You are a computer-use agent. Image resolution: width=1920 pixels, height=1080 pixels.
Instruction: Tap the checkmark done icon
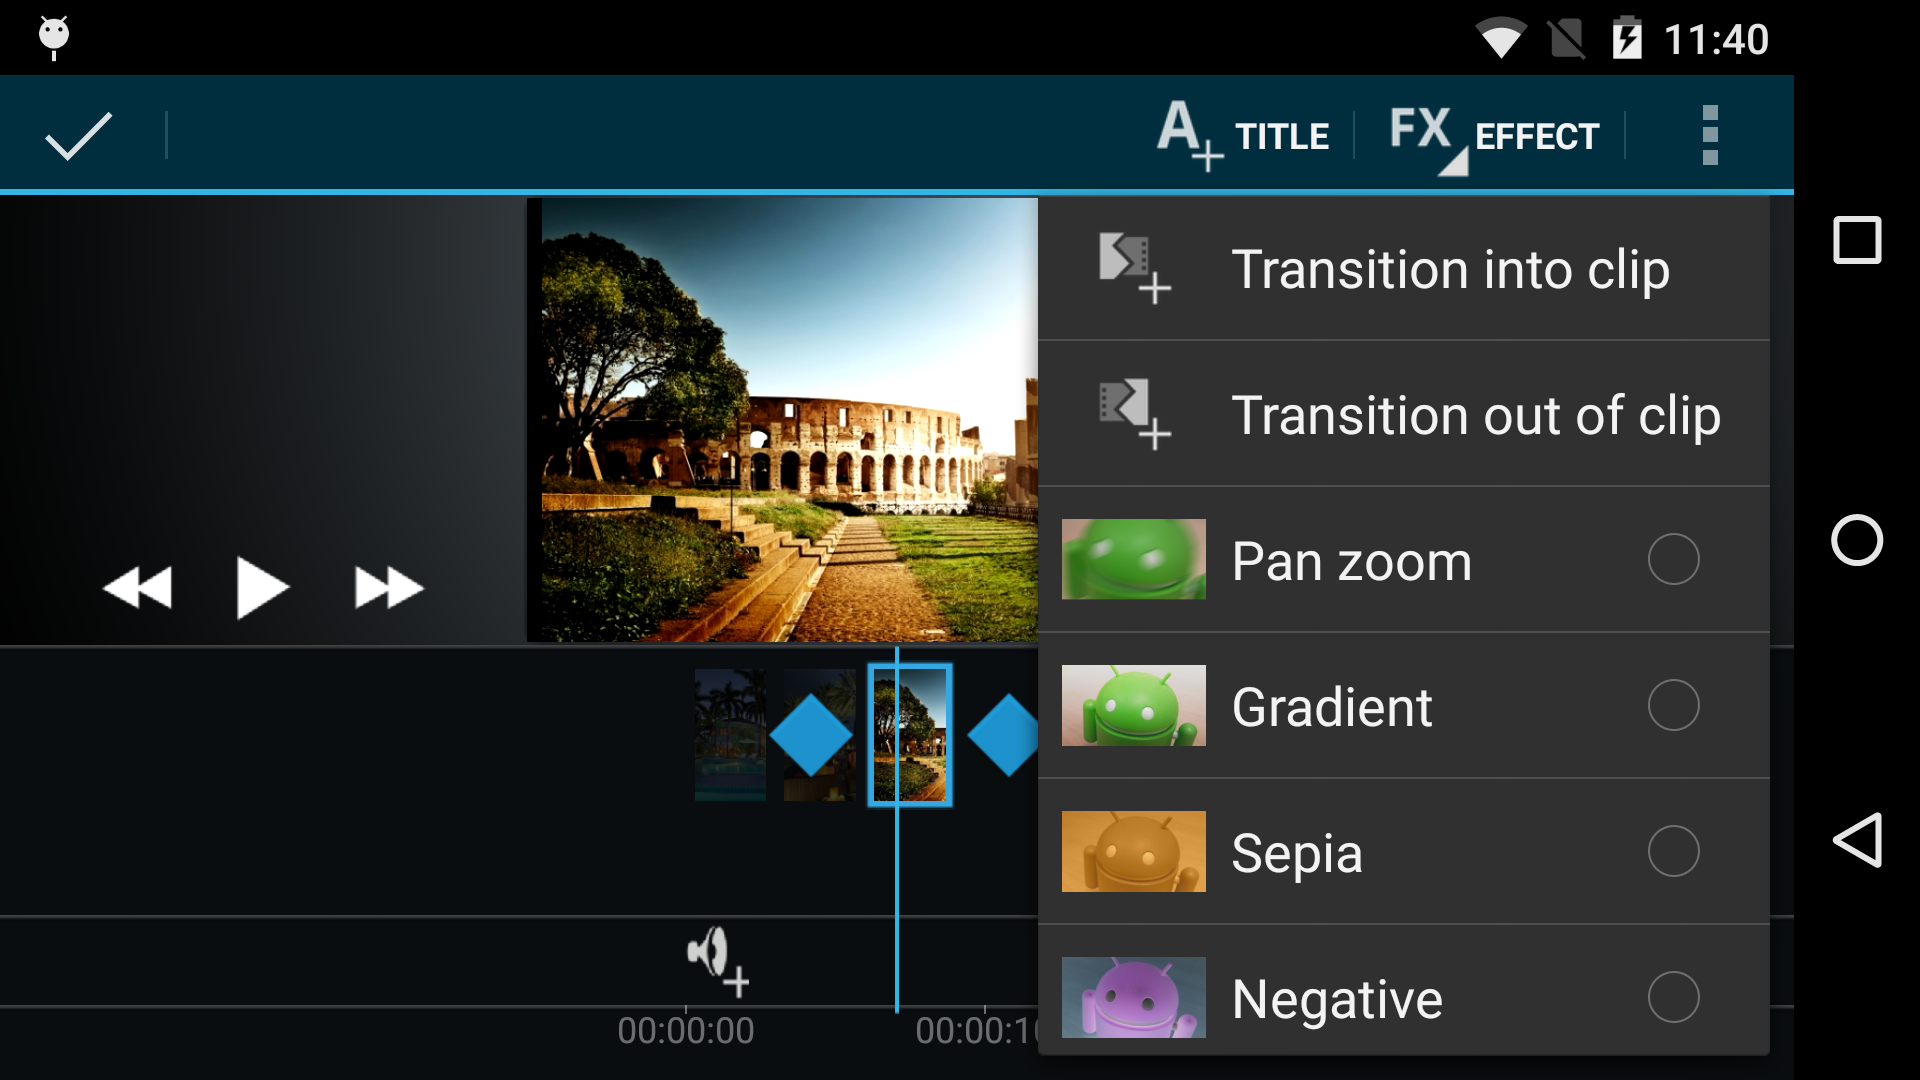click(x=78, y=135)
